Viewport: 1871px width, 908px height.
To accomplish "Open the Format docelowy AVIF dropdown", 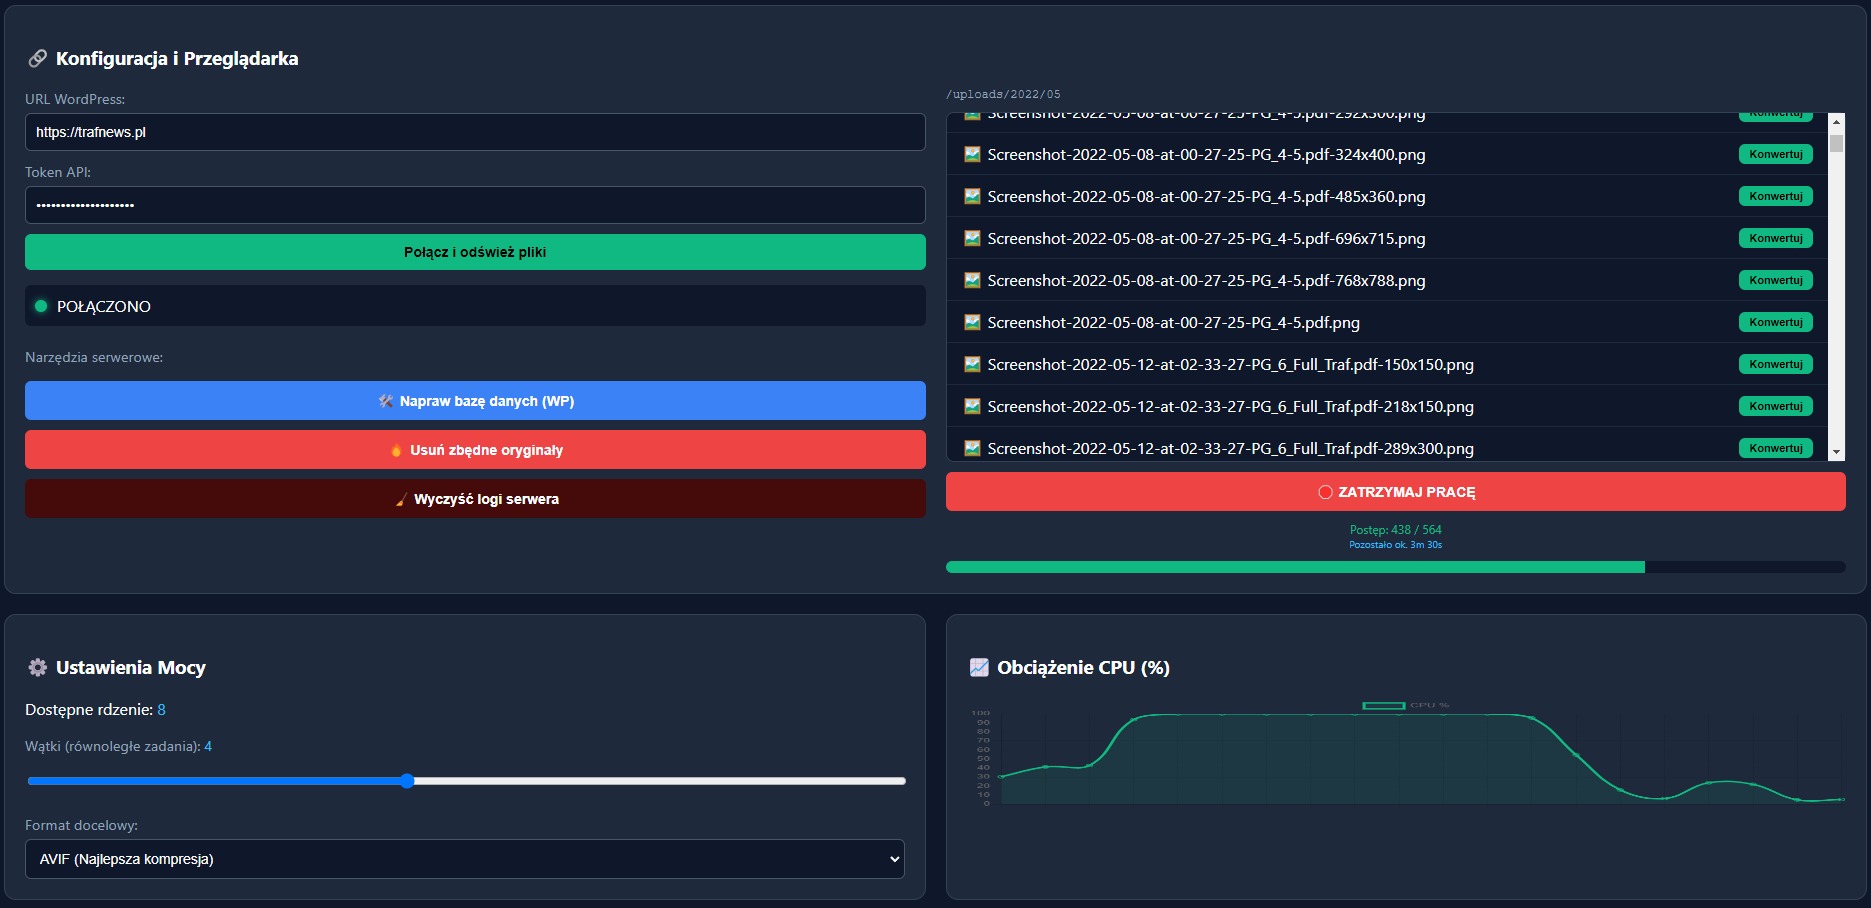I will [465, 859].
